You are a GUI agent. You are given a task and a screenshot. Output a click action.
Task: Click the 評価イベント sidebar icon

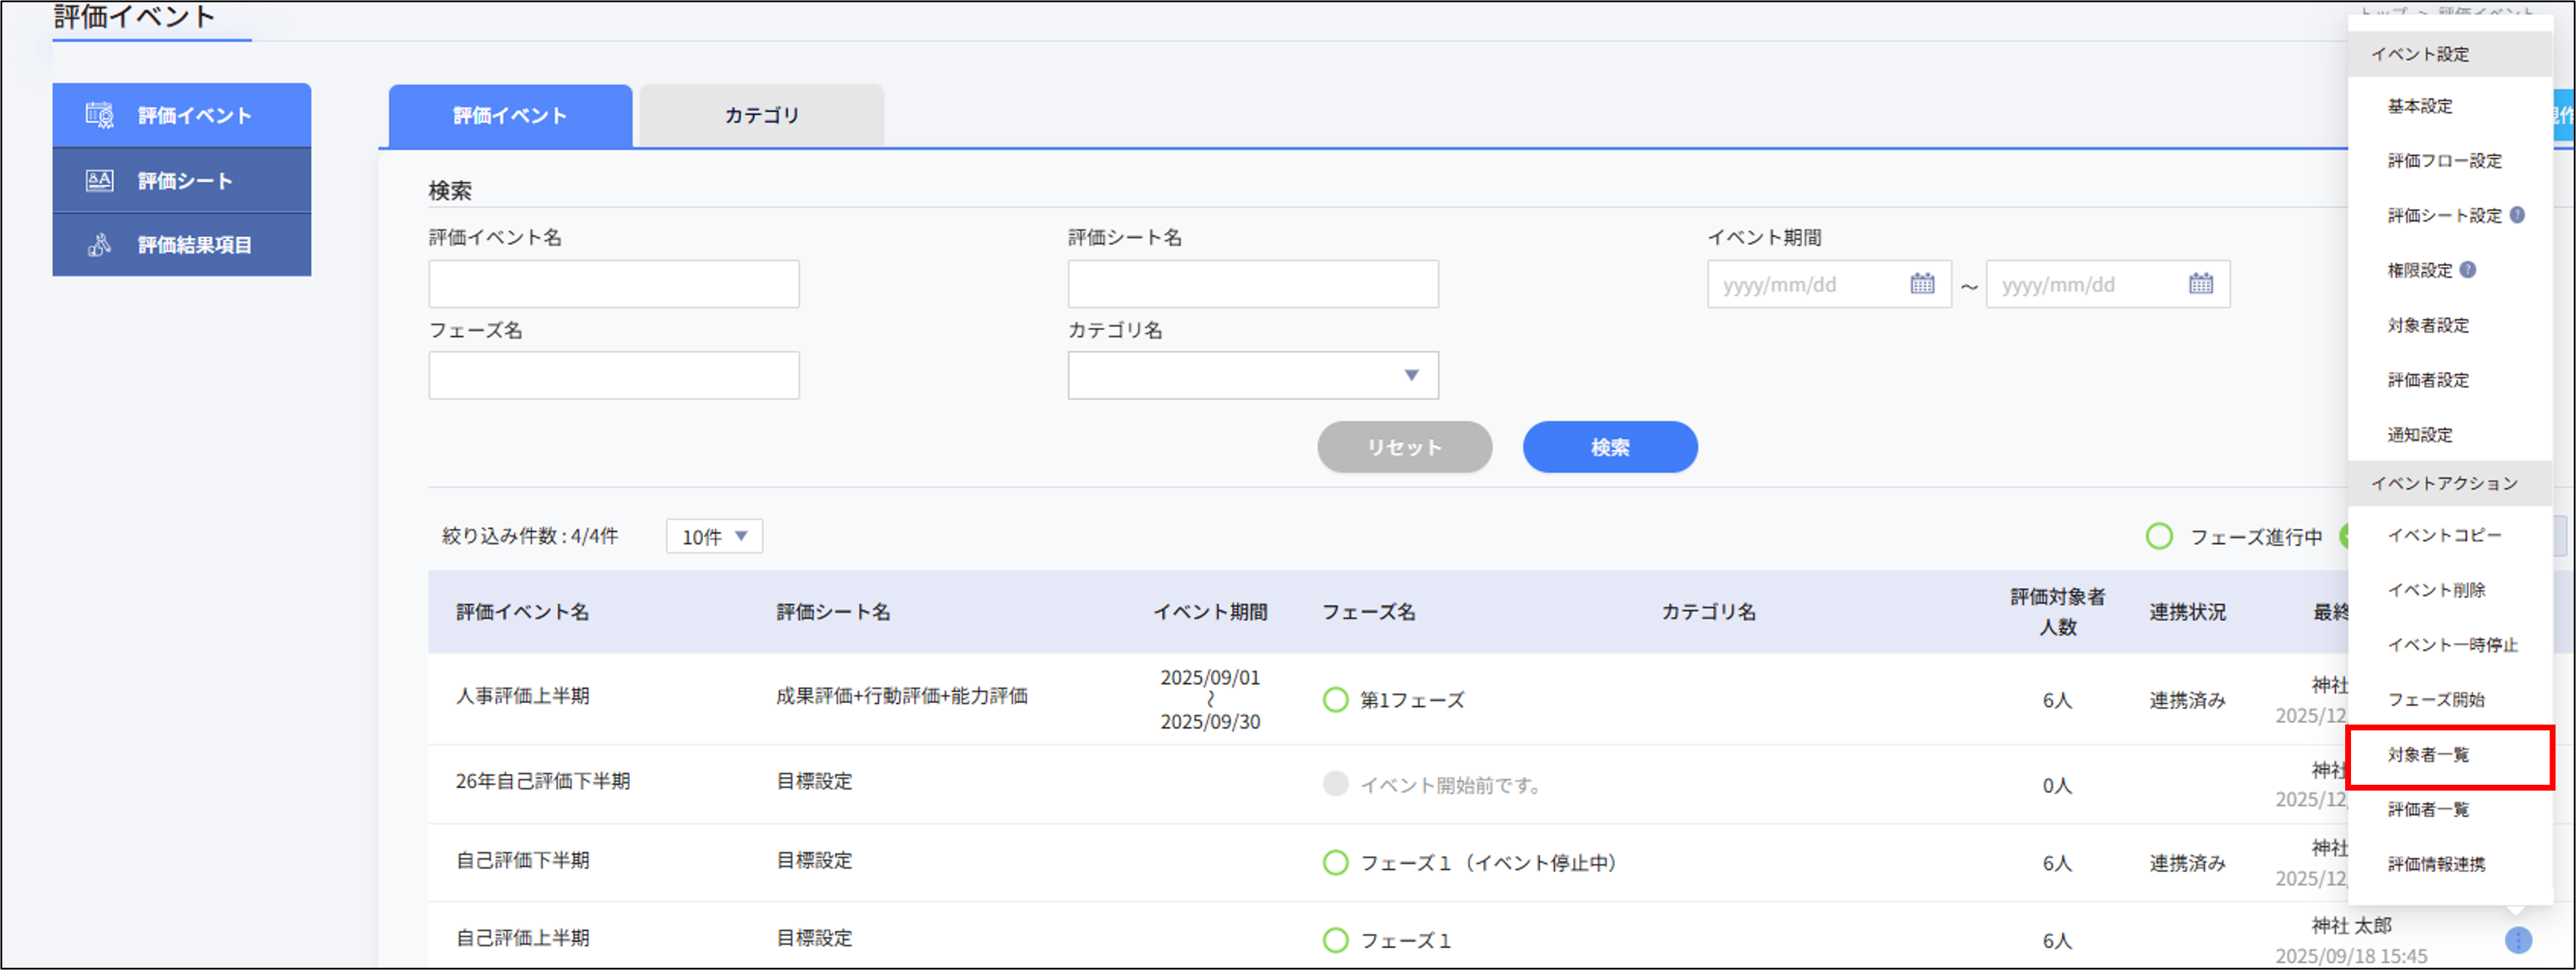[98, 114]
